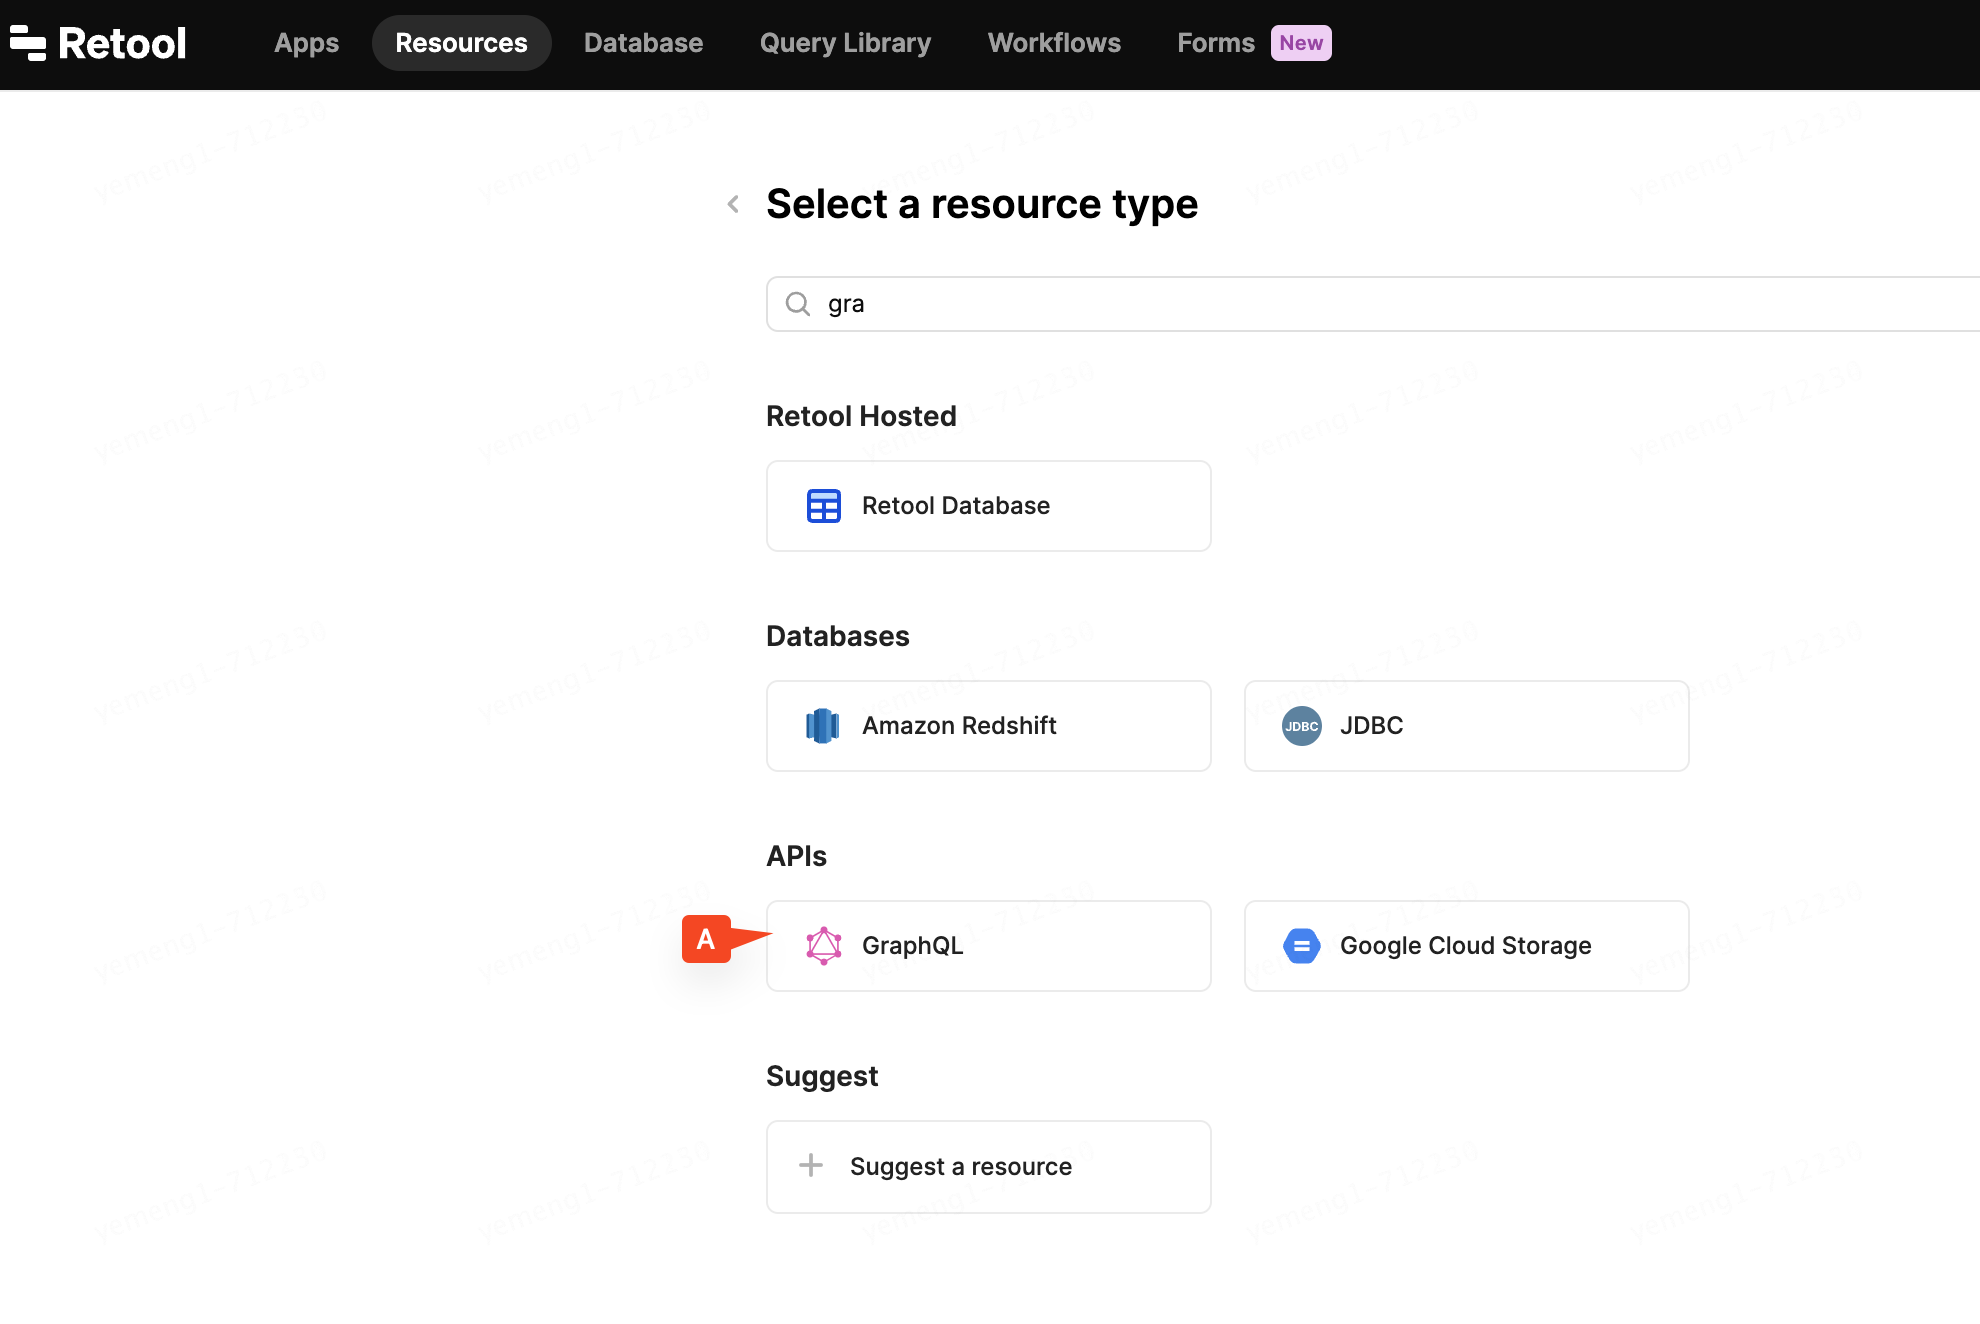
Task: Click the Amazon Redshift icon
Action: point(822,726)
